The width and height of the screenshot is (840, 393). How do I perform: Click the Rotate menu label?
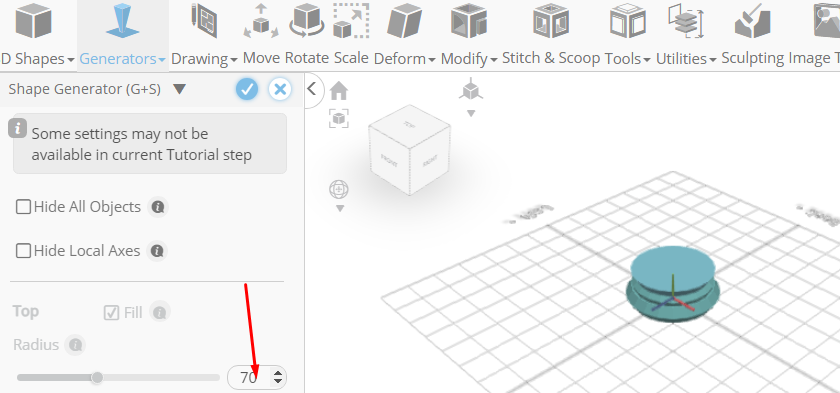coord(307,58)
